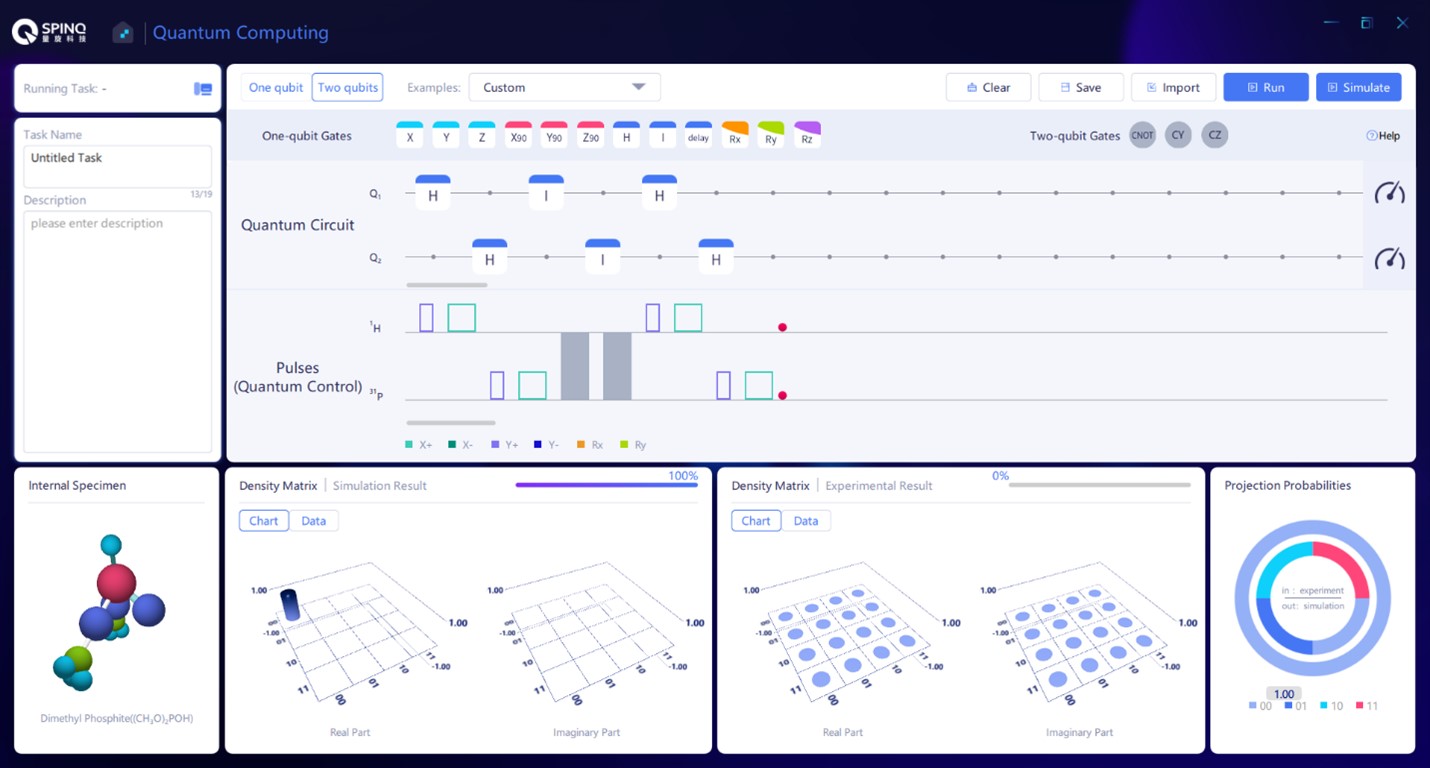Select the I gate placed on Q1

click(546, 193)
